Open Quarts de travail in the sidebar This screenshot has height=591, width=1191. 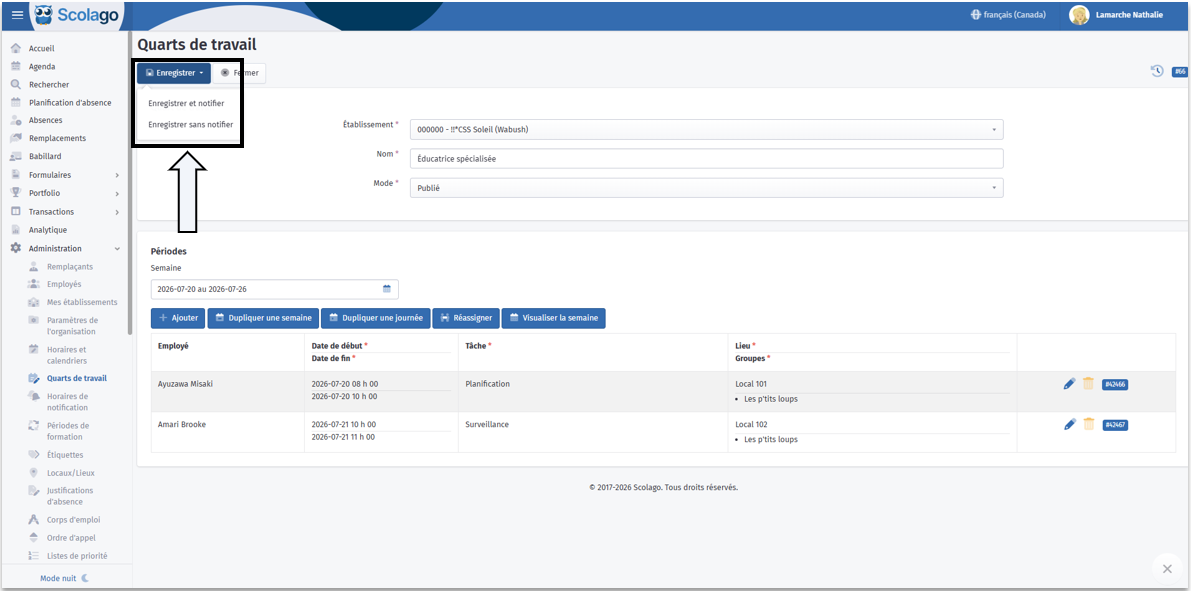[77, 378]
